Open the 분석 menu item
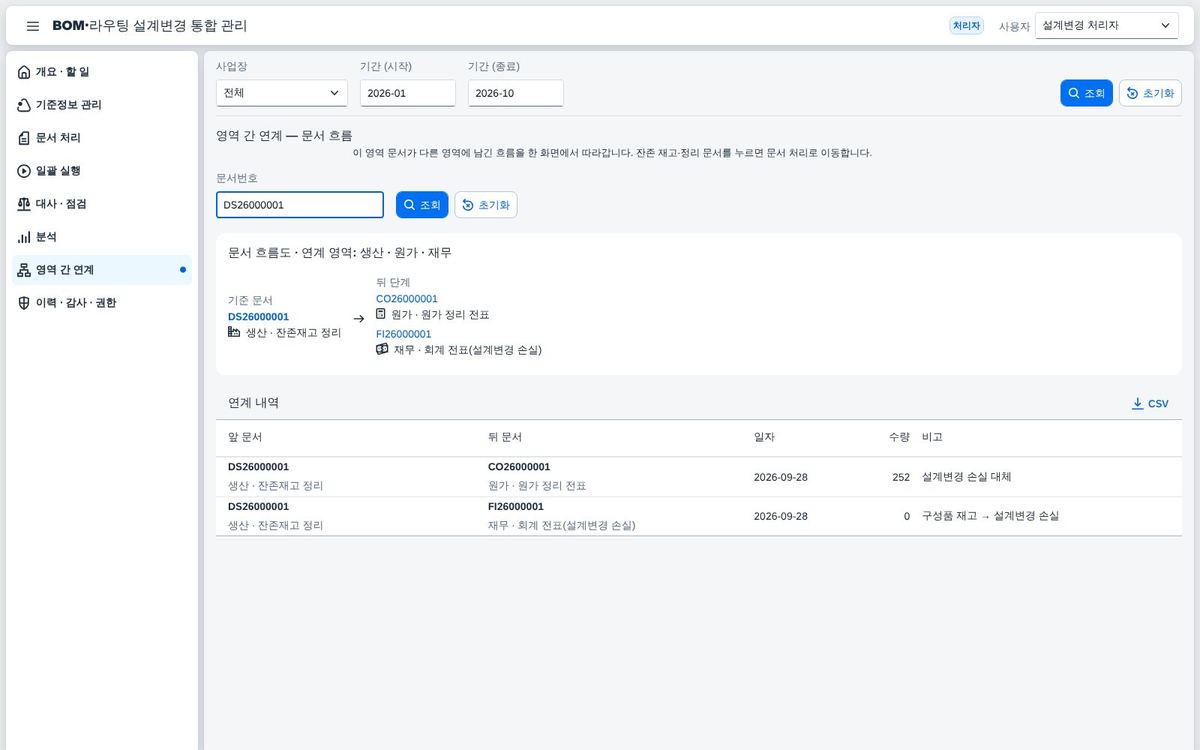The width and height of the screenshot is (1200, 750). tap(102, 237)
